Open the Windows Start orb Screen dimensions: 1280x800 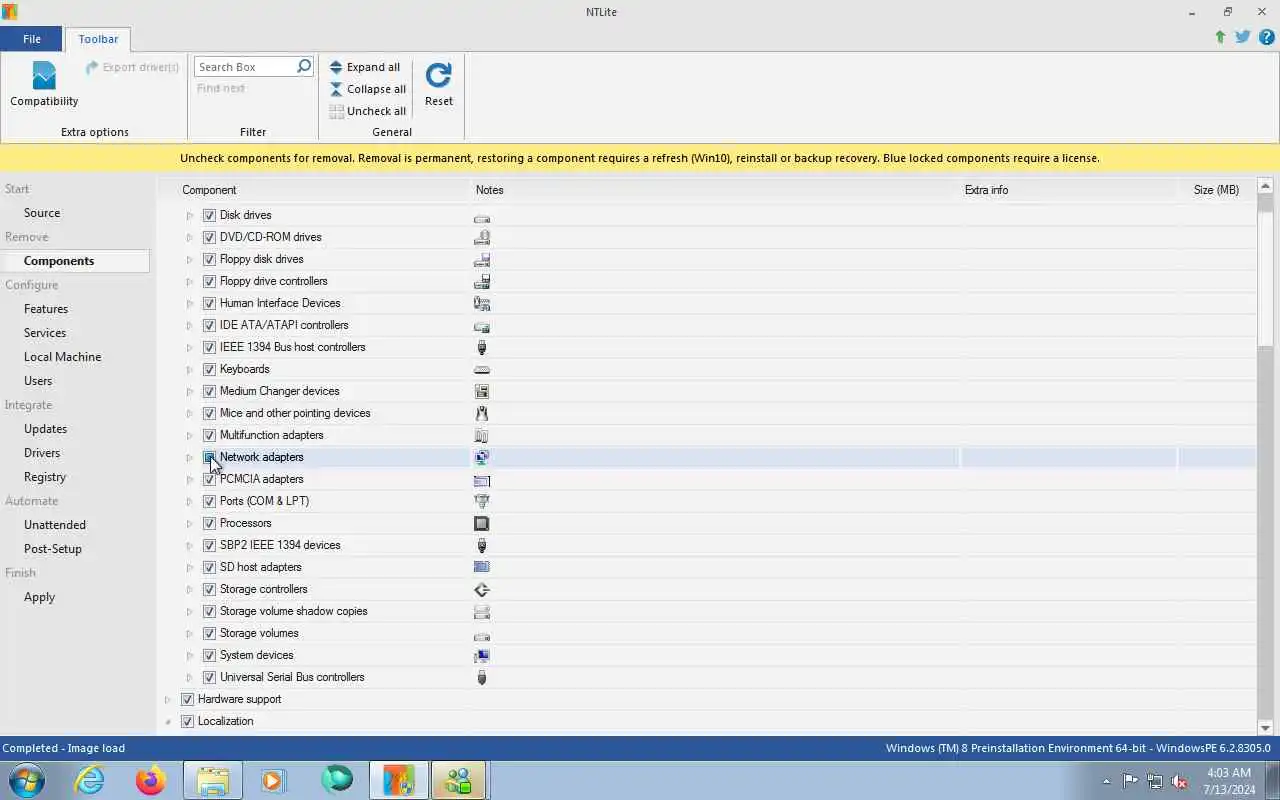click(27, 780)
